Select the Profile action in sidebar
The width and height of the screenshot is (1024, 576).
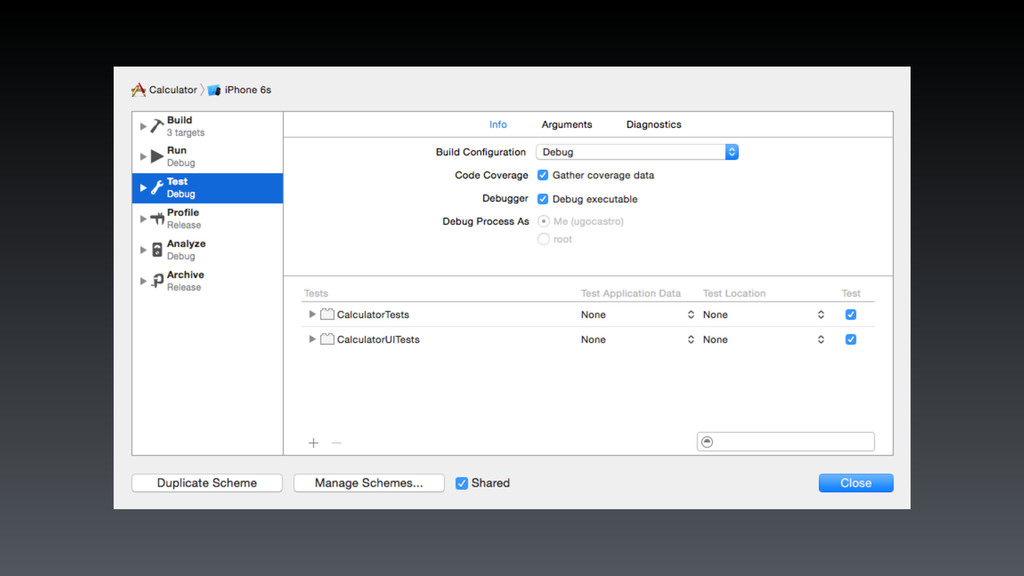[208, 219]
